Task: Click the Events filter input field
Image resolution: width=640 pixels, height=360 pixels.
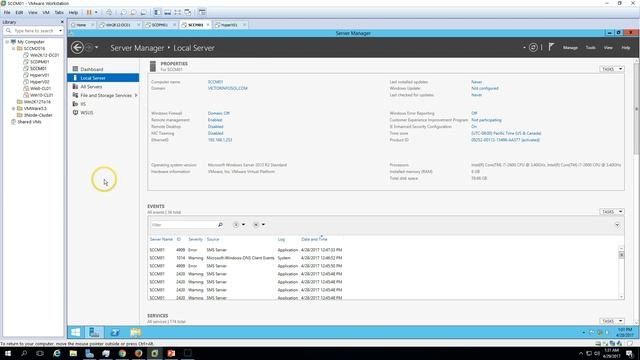Action: pyautogui.click(x=184, y=225)
